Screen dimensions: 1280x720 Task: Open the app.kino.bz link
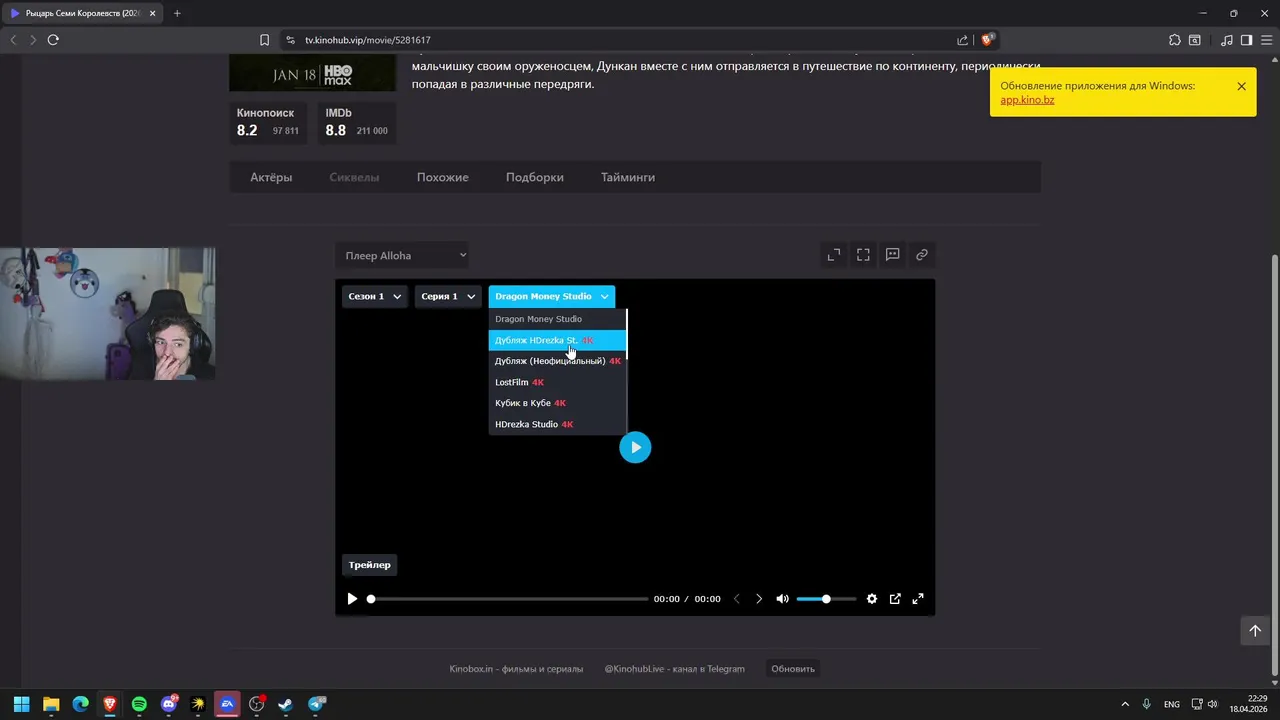[x=1027, y=100]
